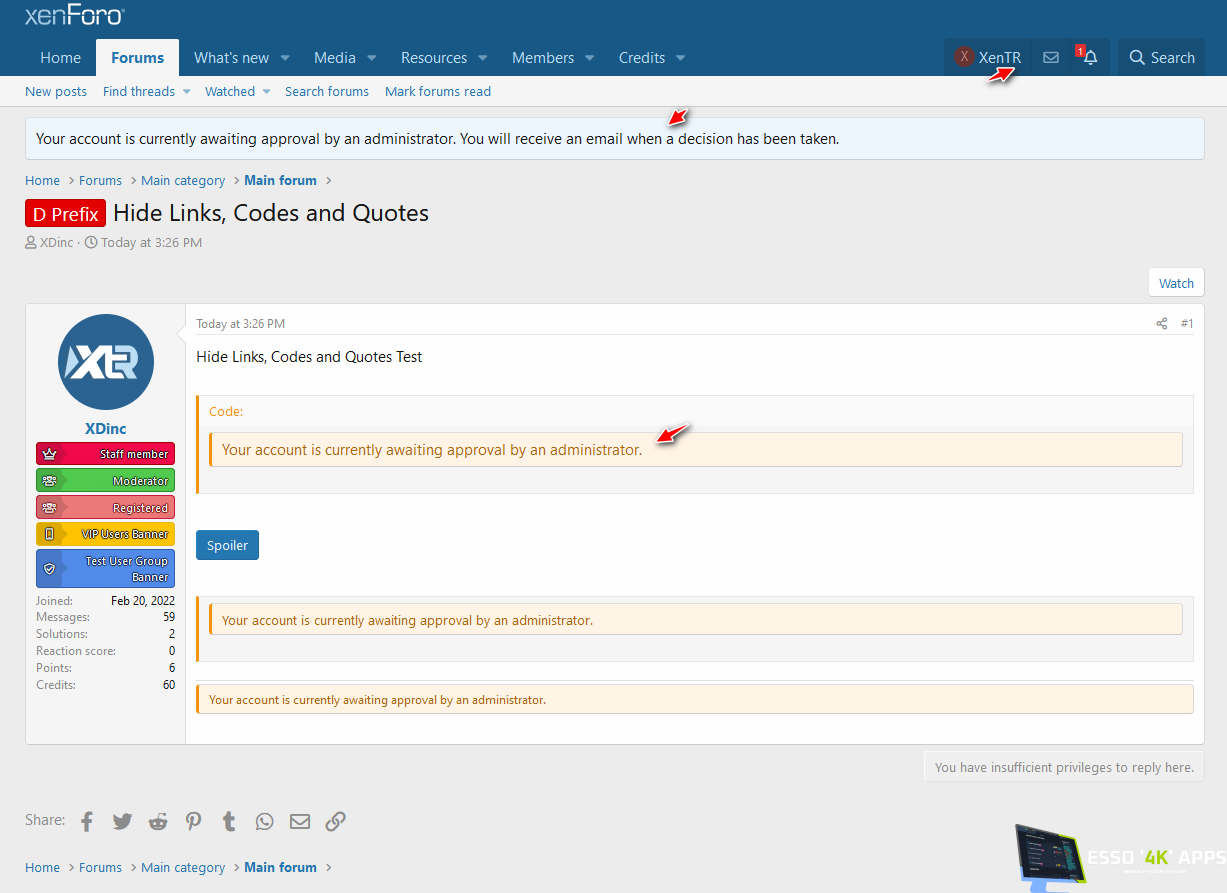Open the Search box
Screen dimensions: 1227x893
[1161, 58]
